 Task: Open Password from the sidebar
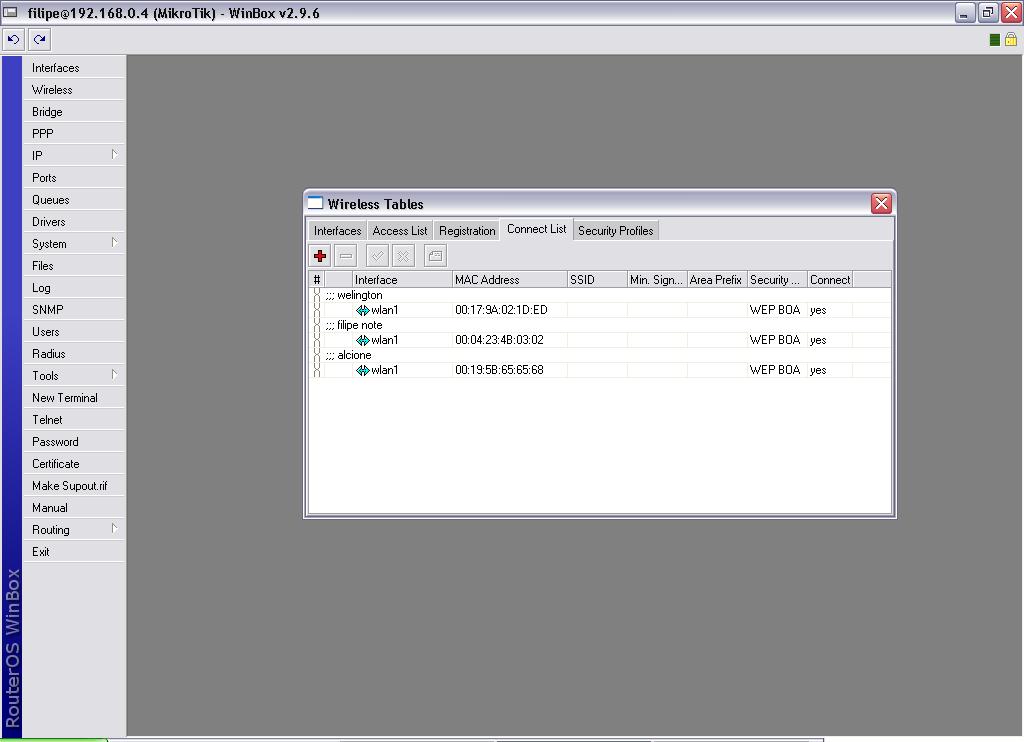(x=74, y=442)
